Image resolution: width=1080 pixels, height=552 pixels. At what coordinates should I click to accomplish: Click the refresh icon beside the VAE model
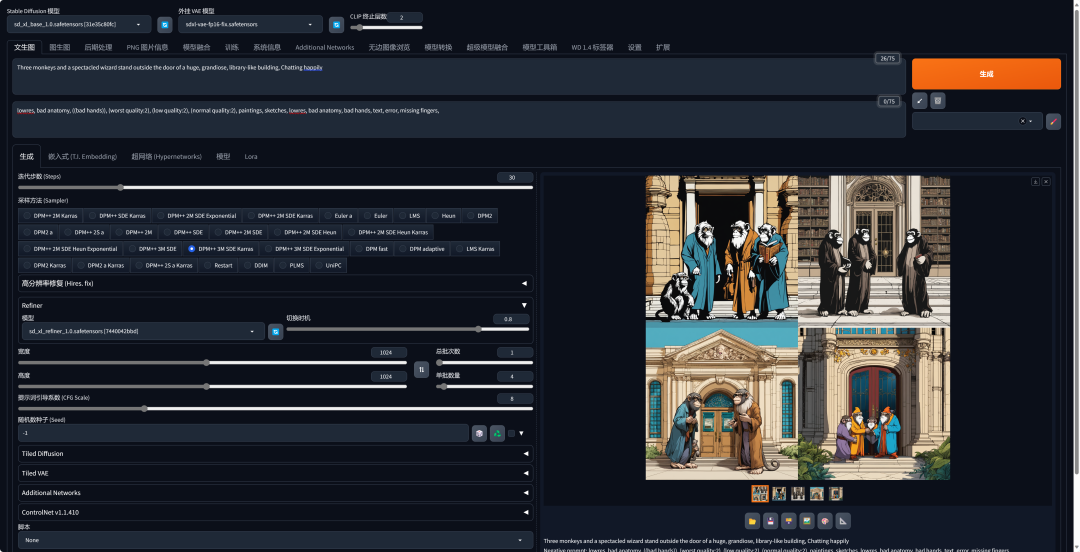pos(336,24)
